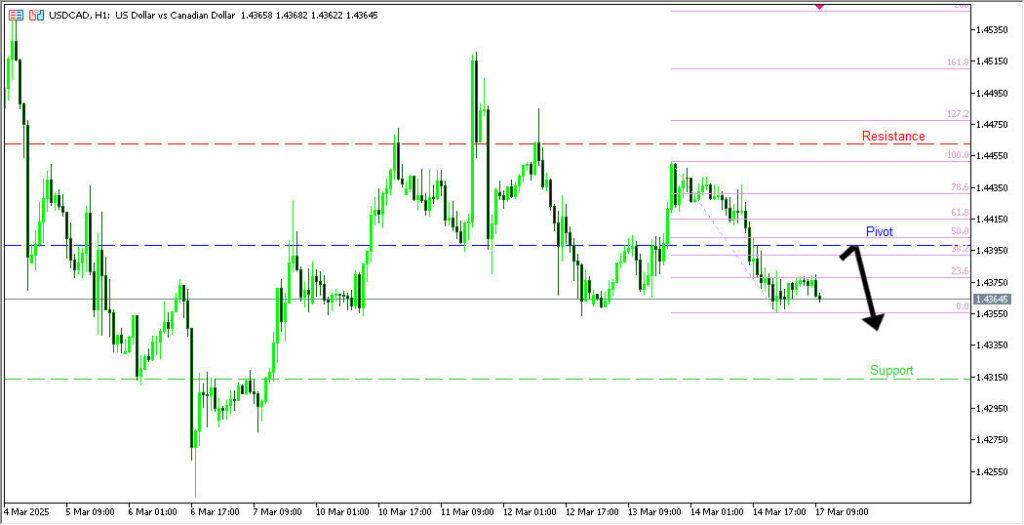Select the red dashed Resistance line
This screenshot has height=525, width=1024.
[400, 144]
